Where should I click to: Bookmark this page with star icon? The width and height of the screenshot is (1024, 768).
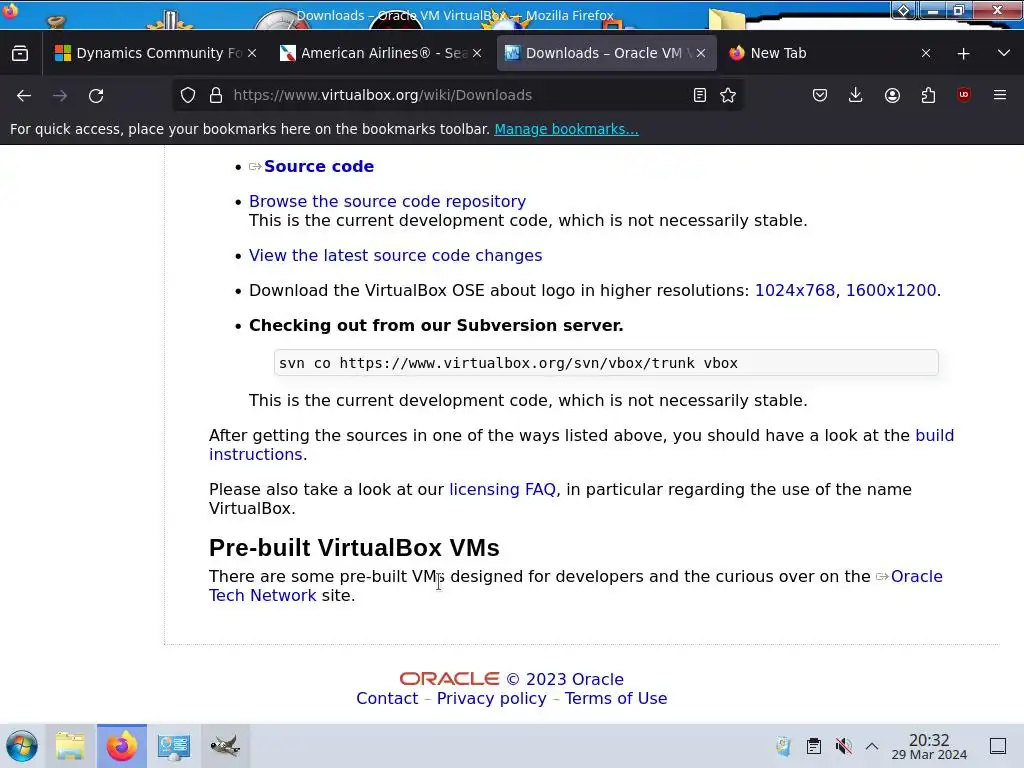tap(728, 95)
